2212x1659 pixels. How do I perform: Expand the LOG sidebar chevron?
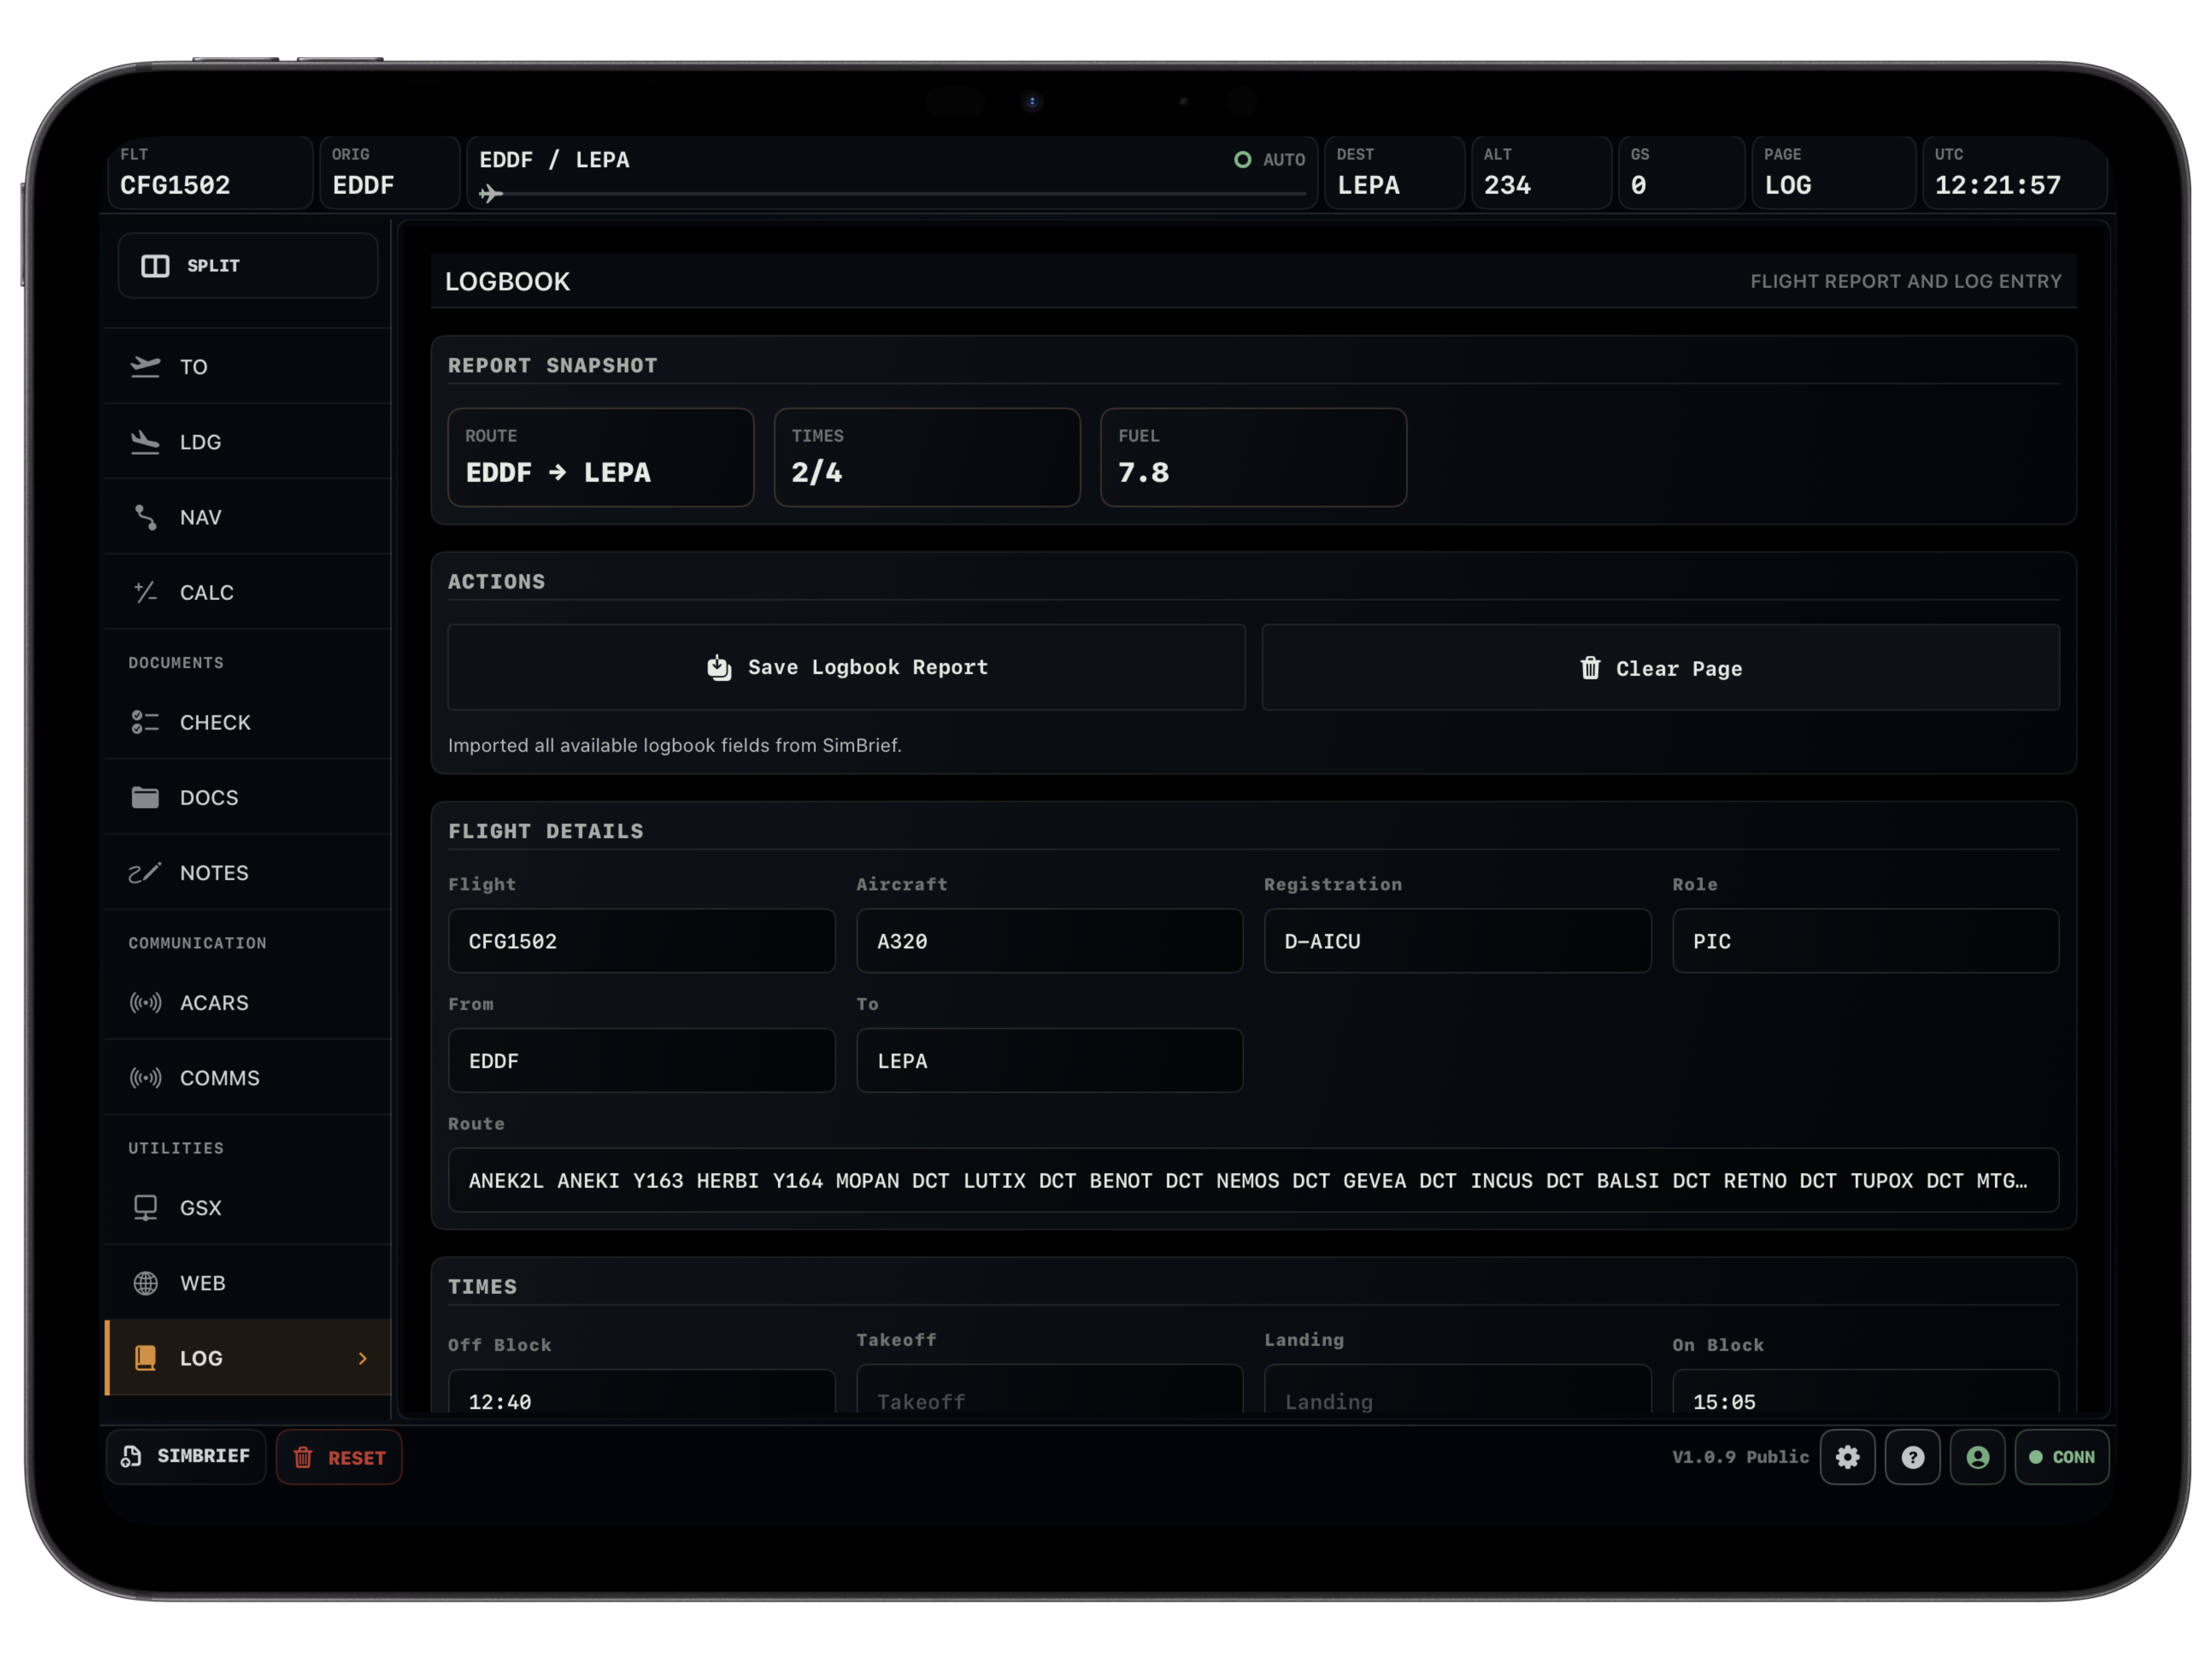coord(363,1358)
